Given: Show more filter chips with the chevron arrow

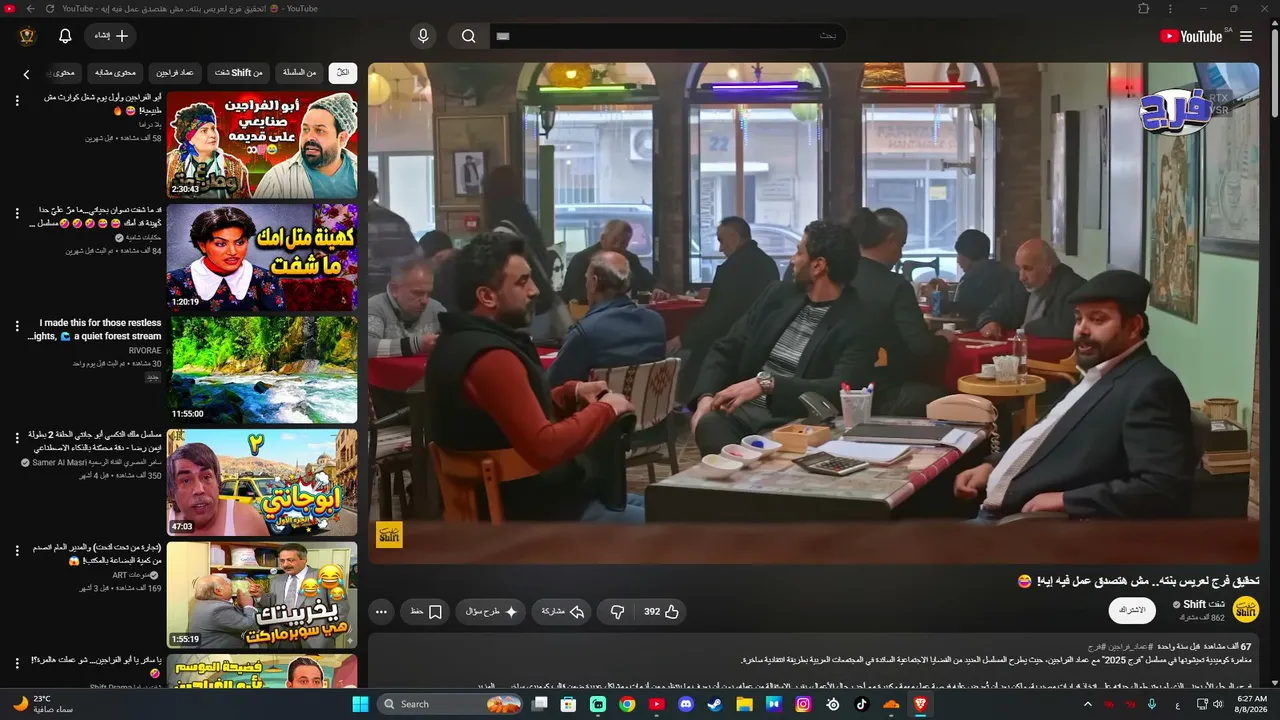Looking at the screenshot, I should pos(27,73).
